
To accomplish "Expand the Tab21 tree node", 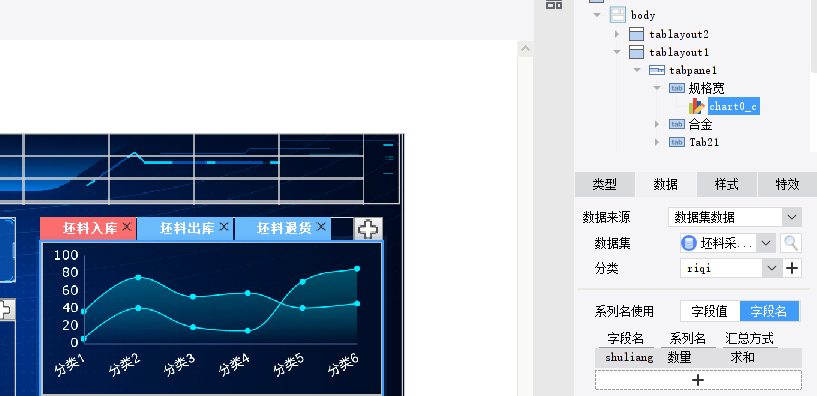I will click(657, 142).
